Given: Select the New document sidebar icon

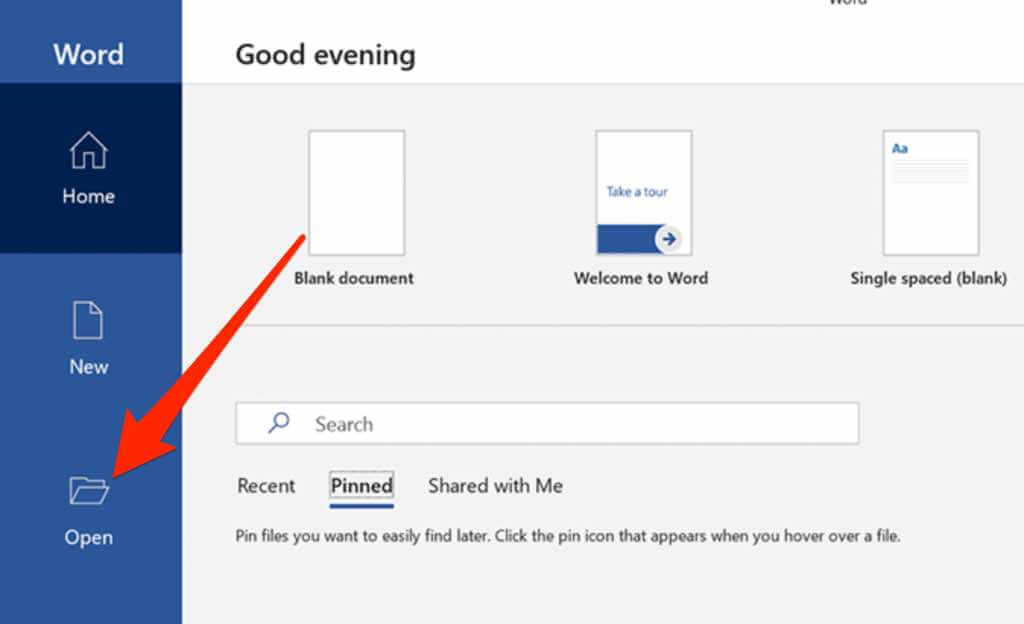Looking at the screenshot, I should point(88,320).
